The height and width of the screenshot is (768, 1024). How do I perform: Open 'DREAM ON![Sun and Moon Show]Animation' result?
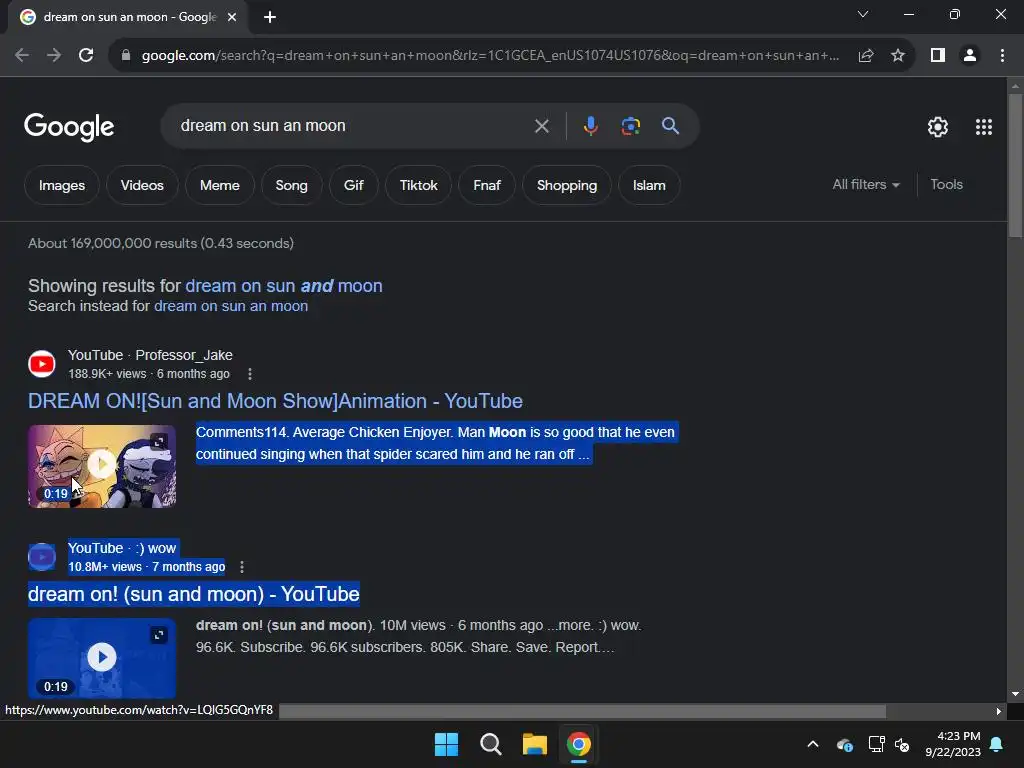[x=275, y=401]
